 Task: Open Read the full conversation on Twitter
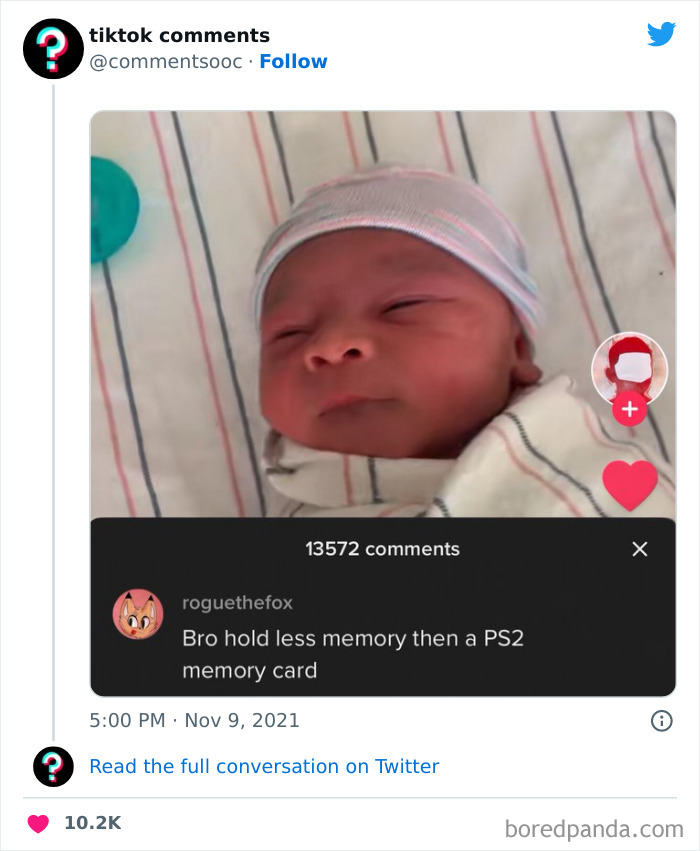click(x=264, y=766)
